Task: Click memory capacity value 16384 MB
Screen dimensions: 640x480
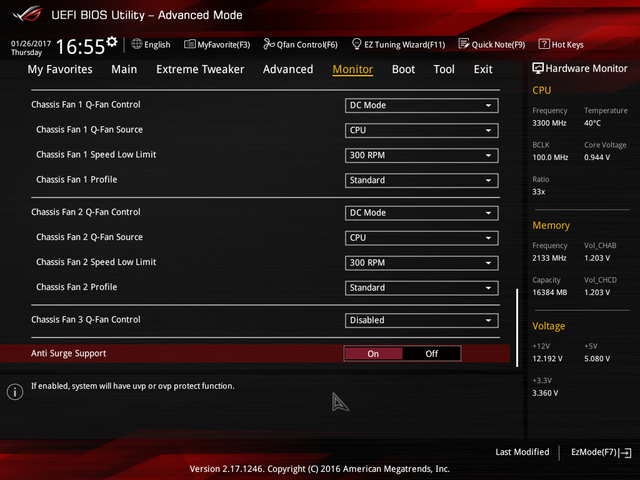Action: (549, 293)
